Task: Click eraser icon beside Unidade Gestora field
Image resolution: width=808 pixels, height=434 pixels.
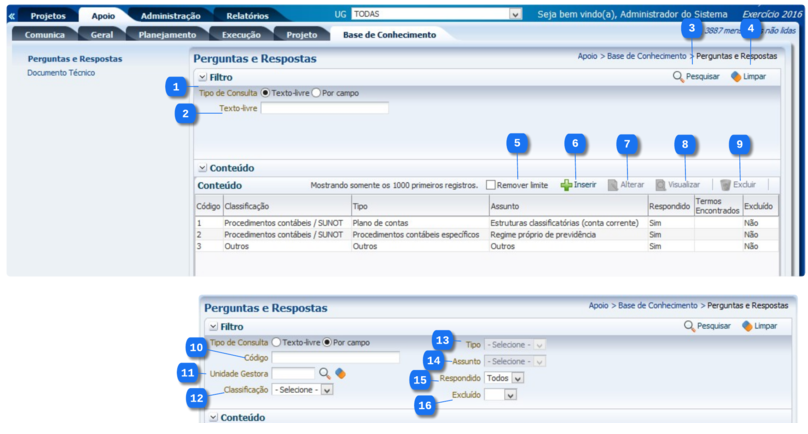Action: 340,373
